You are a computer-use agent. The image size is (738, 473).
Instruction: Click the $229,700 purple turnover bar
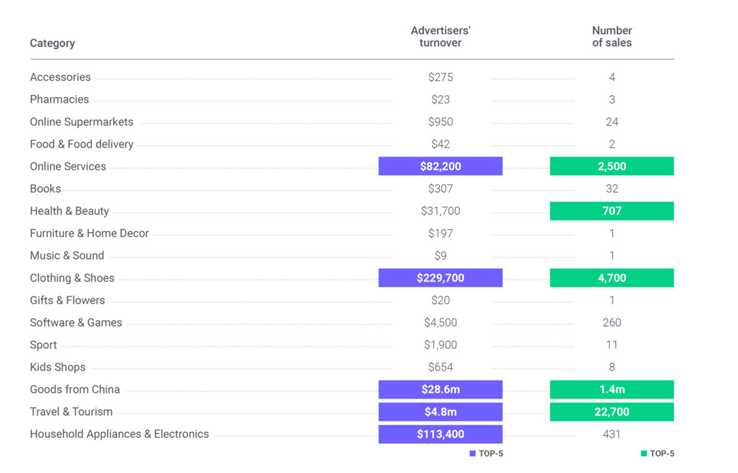click(440, 278)
